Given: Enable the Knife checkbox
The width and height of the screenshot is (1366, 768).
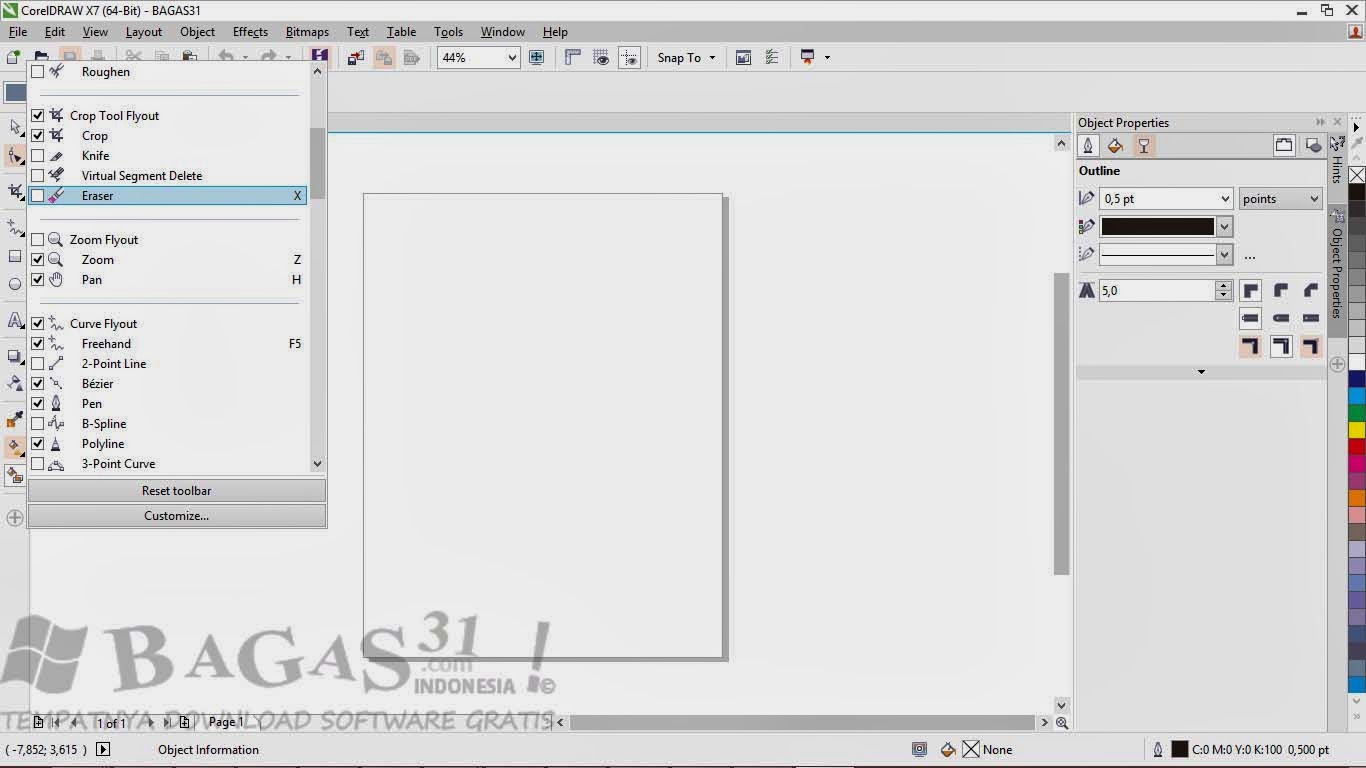Looking at the screenshot, I should [x=38, y=156].
